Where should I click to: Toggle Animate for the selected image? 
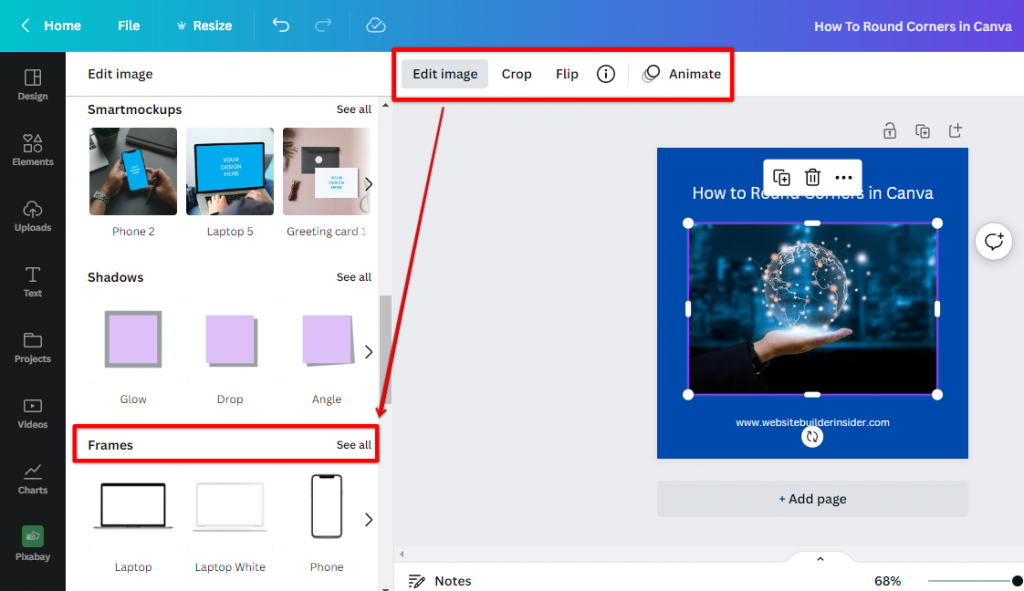[x=681, y=73]
